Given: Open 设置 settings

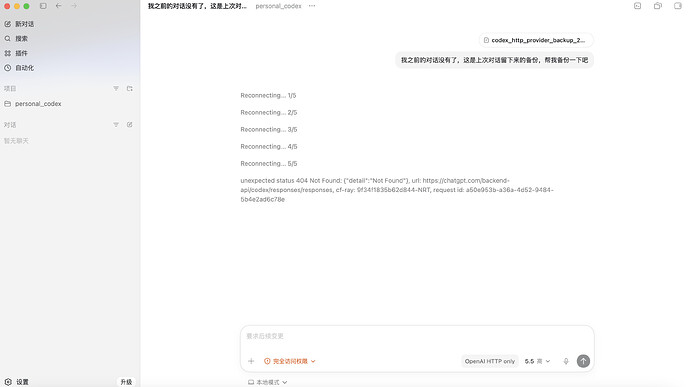Looking at the screenshot, I should [x=17, y=382].
